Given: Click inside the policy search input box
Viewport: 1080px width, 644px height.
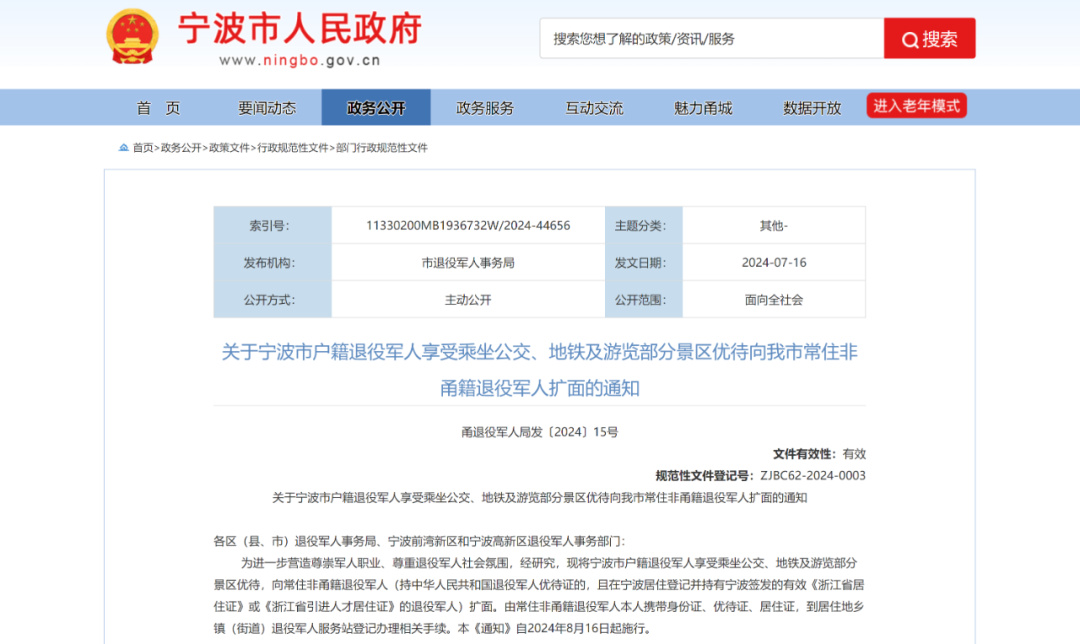Looking at the screenshot, I should (700, 38).
